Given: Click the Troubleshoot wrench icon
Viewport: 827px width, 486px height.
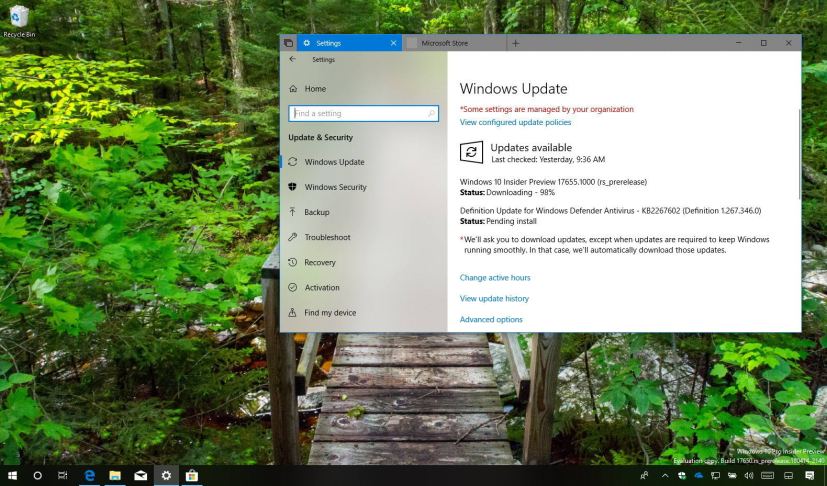Looking at the screenshot, I should point(293,237).
